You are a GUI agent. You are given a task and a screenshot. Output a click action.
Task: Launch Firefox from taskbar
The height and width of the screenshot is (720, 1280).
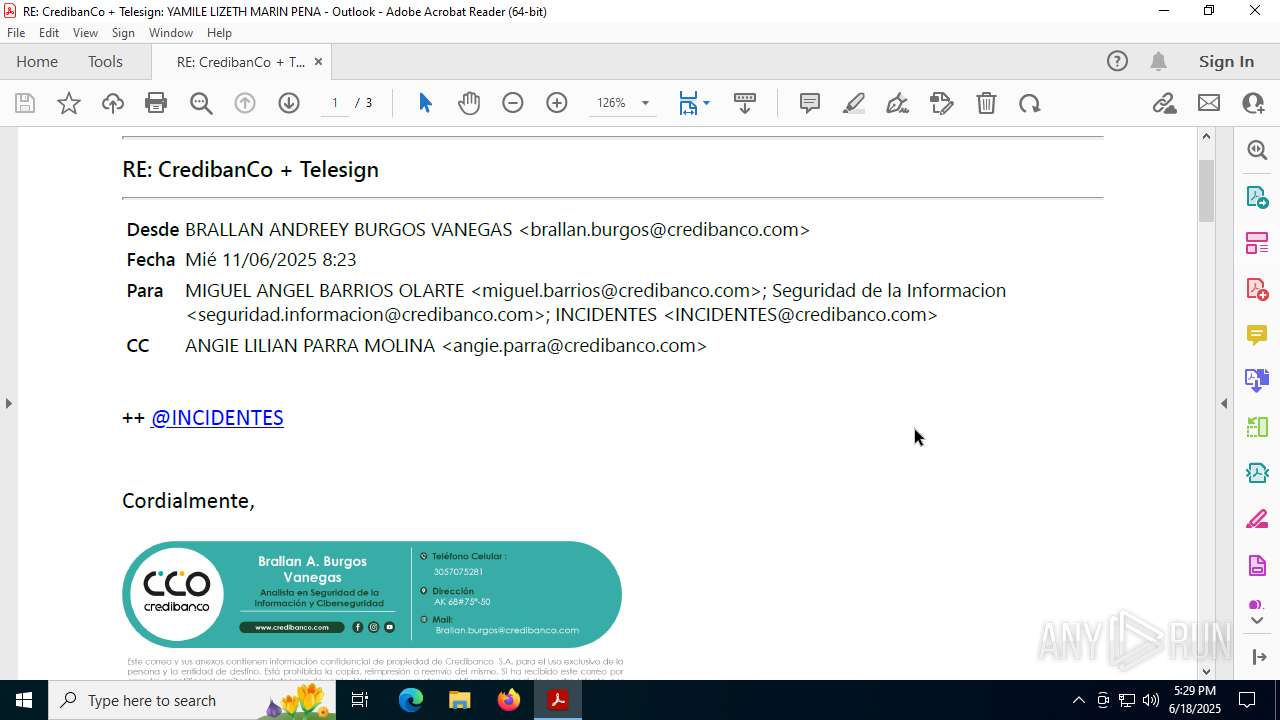[x=509, y=700]
